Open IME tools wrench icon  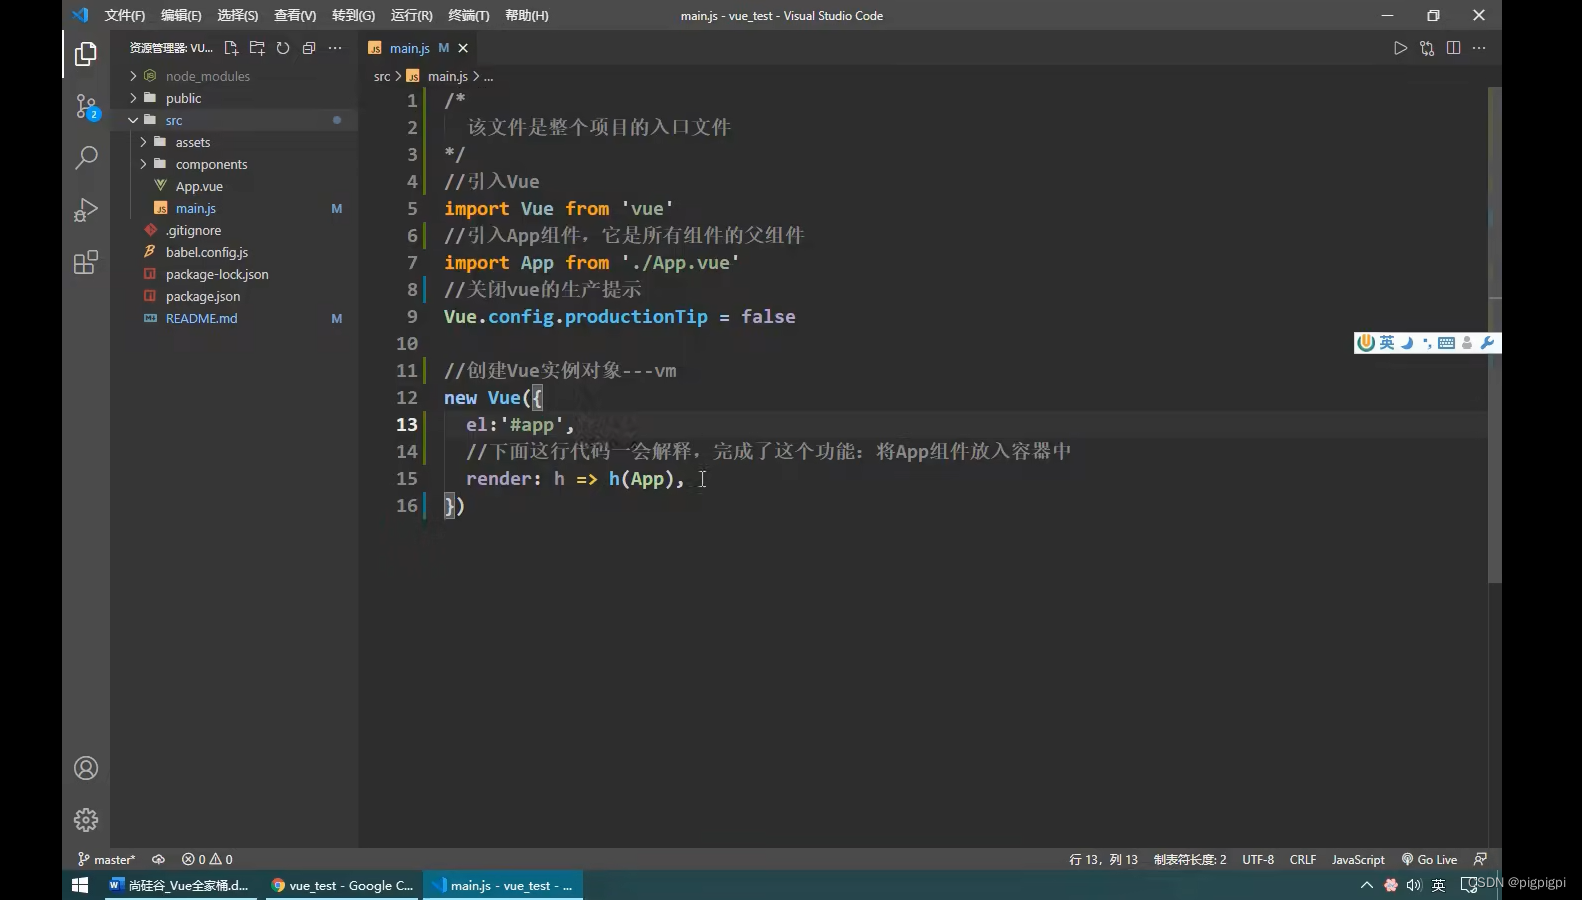pyautogui.click(x=1487, y=343)
